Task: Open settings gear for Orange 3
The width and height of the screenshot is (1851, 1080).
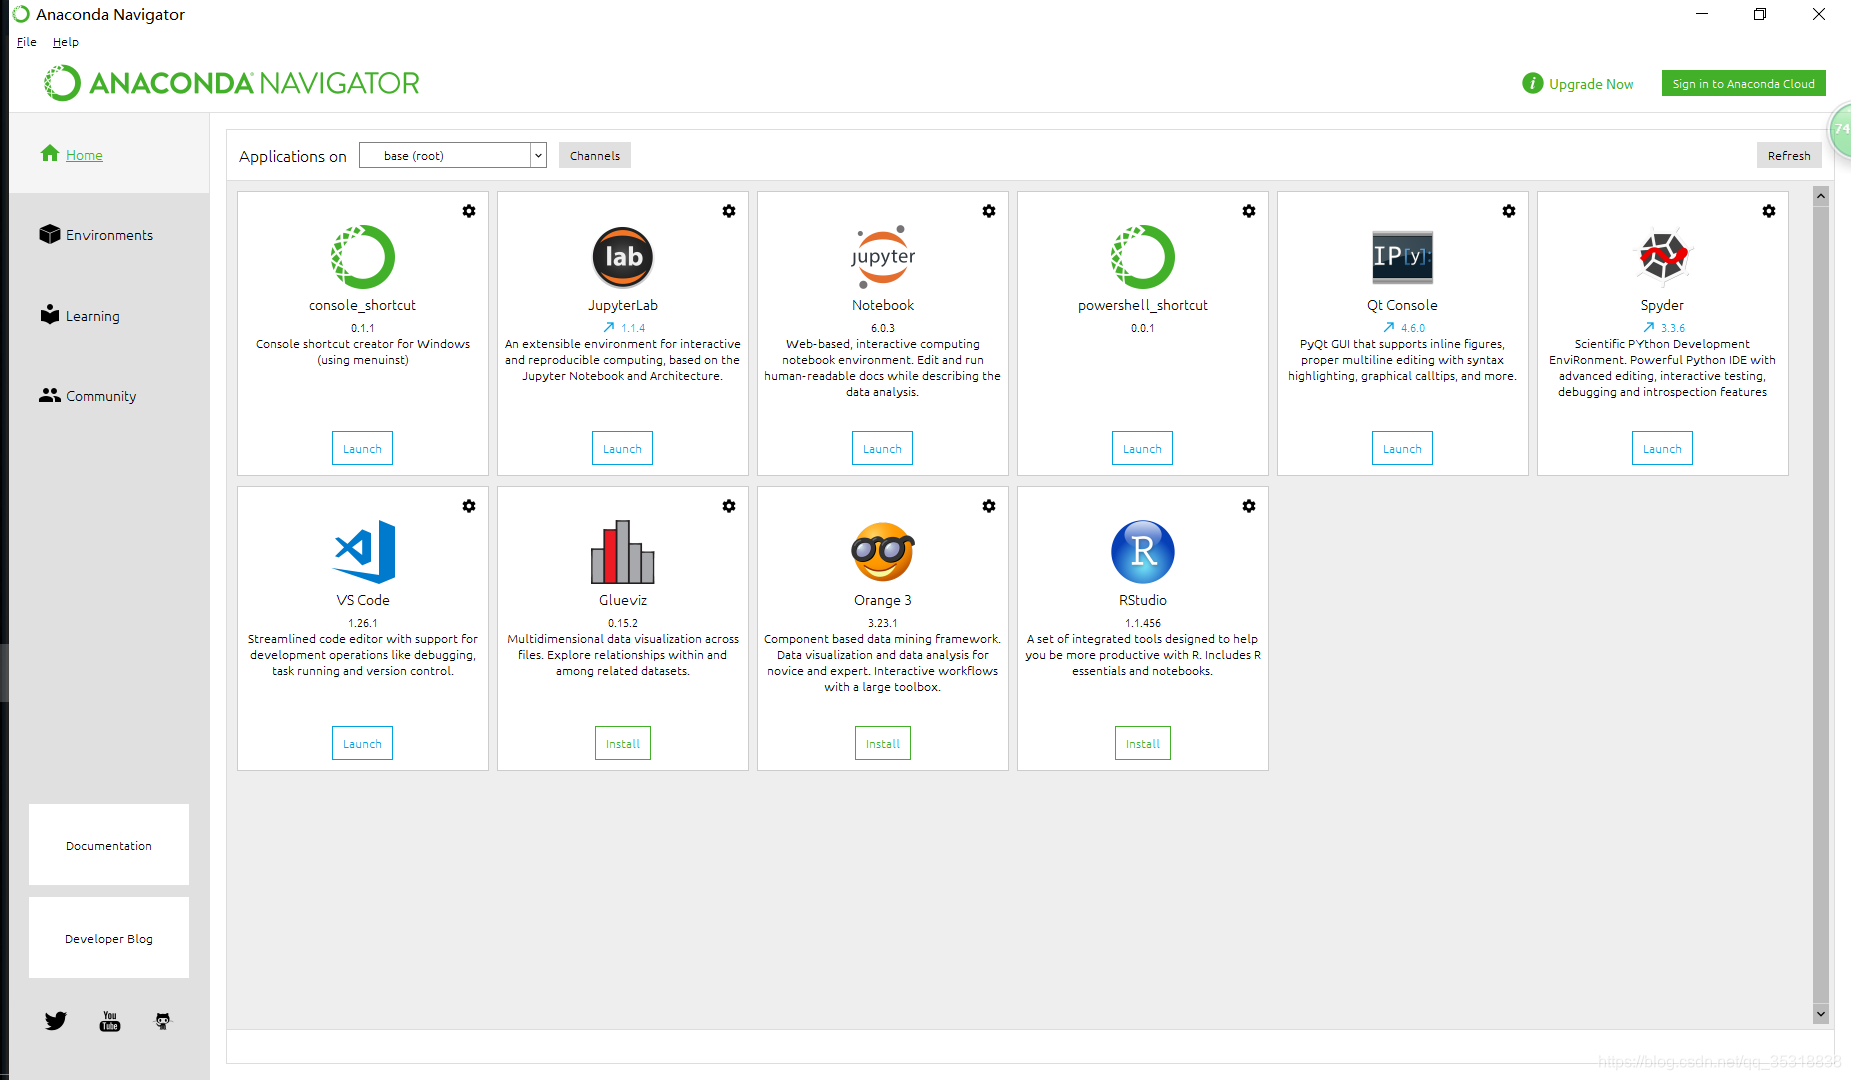Action: click(x=989, y=506)
